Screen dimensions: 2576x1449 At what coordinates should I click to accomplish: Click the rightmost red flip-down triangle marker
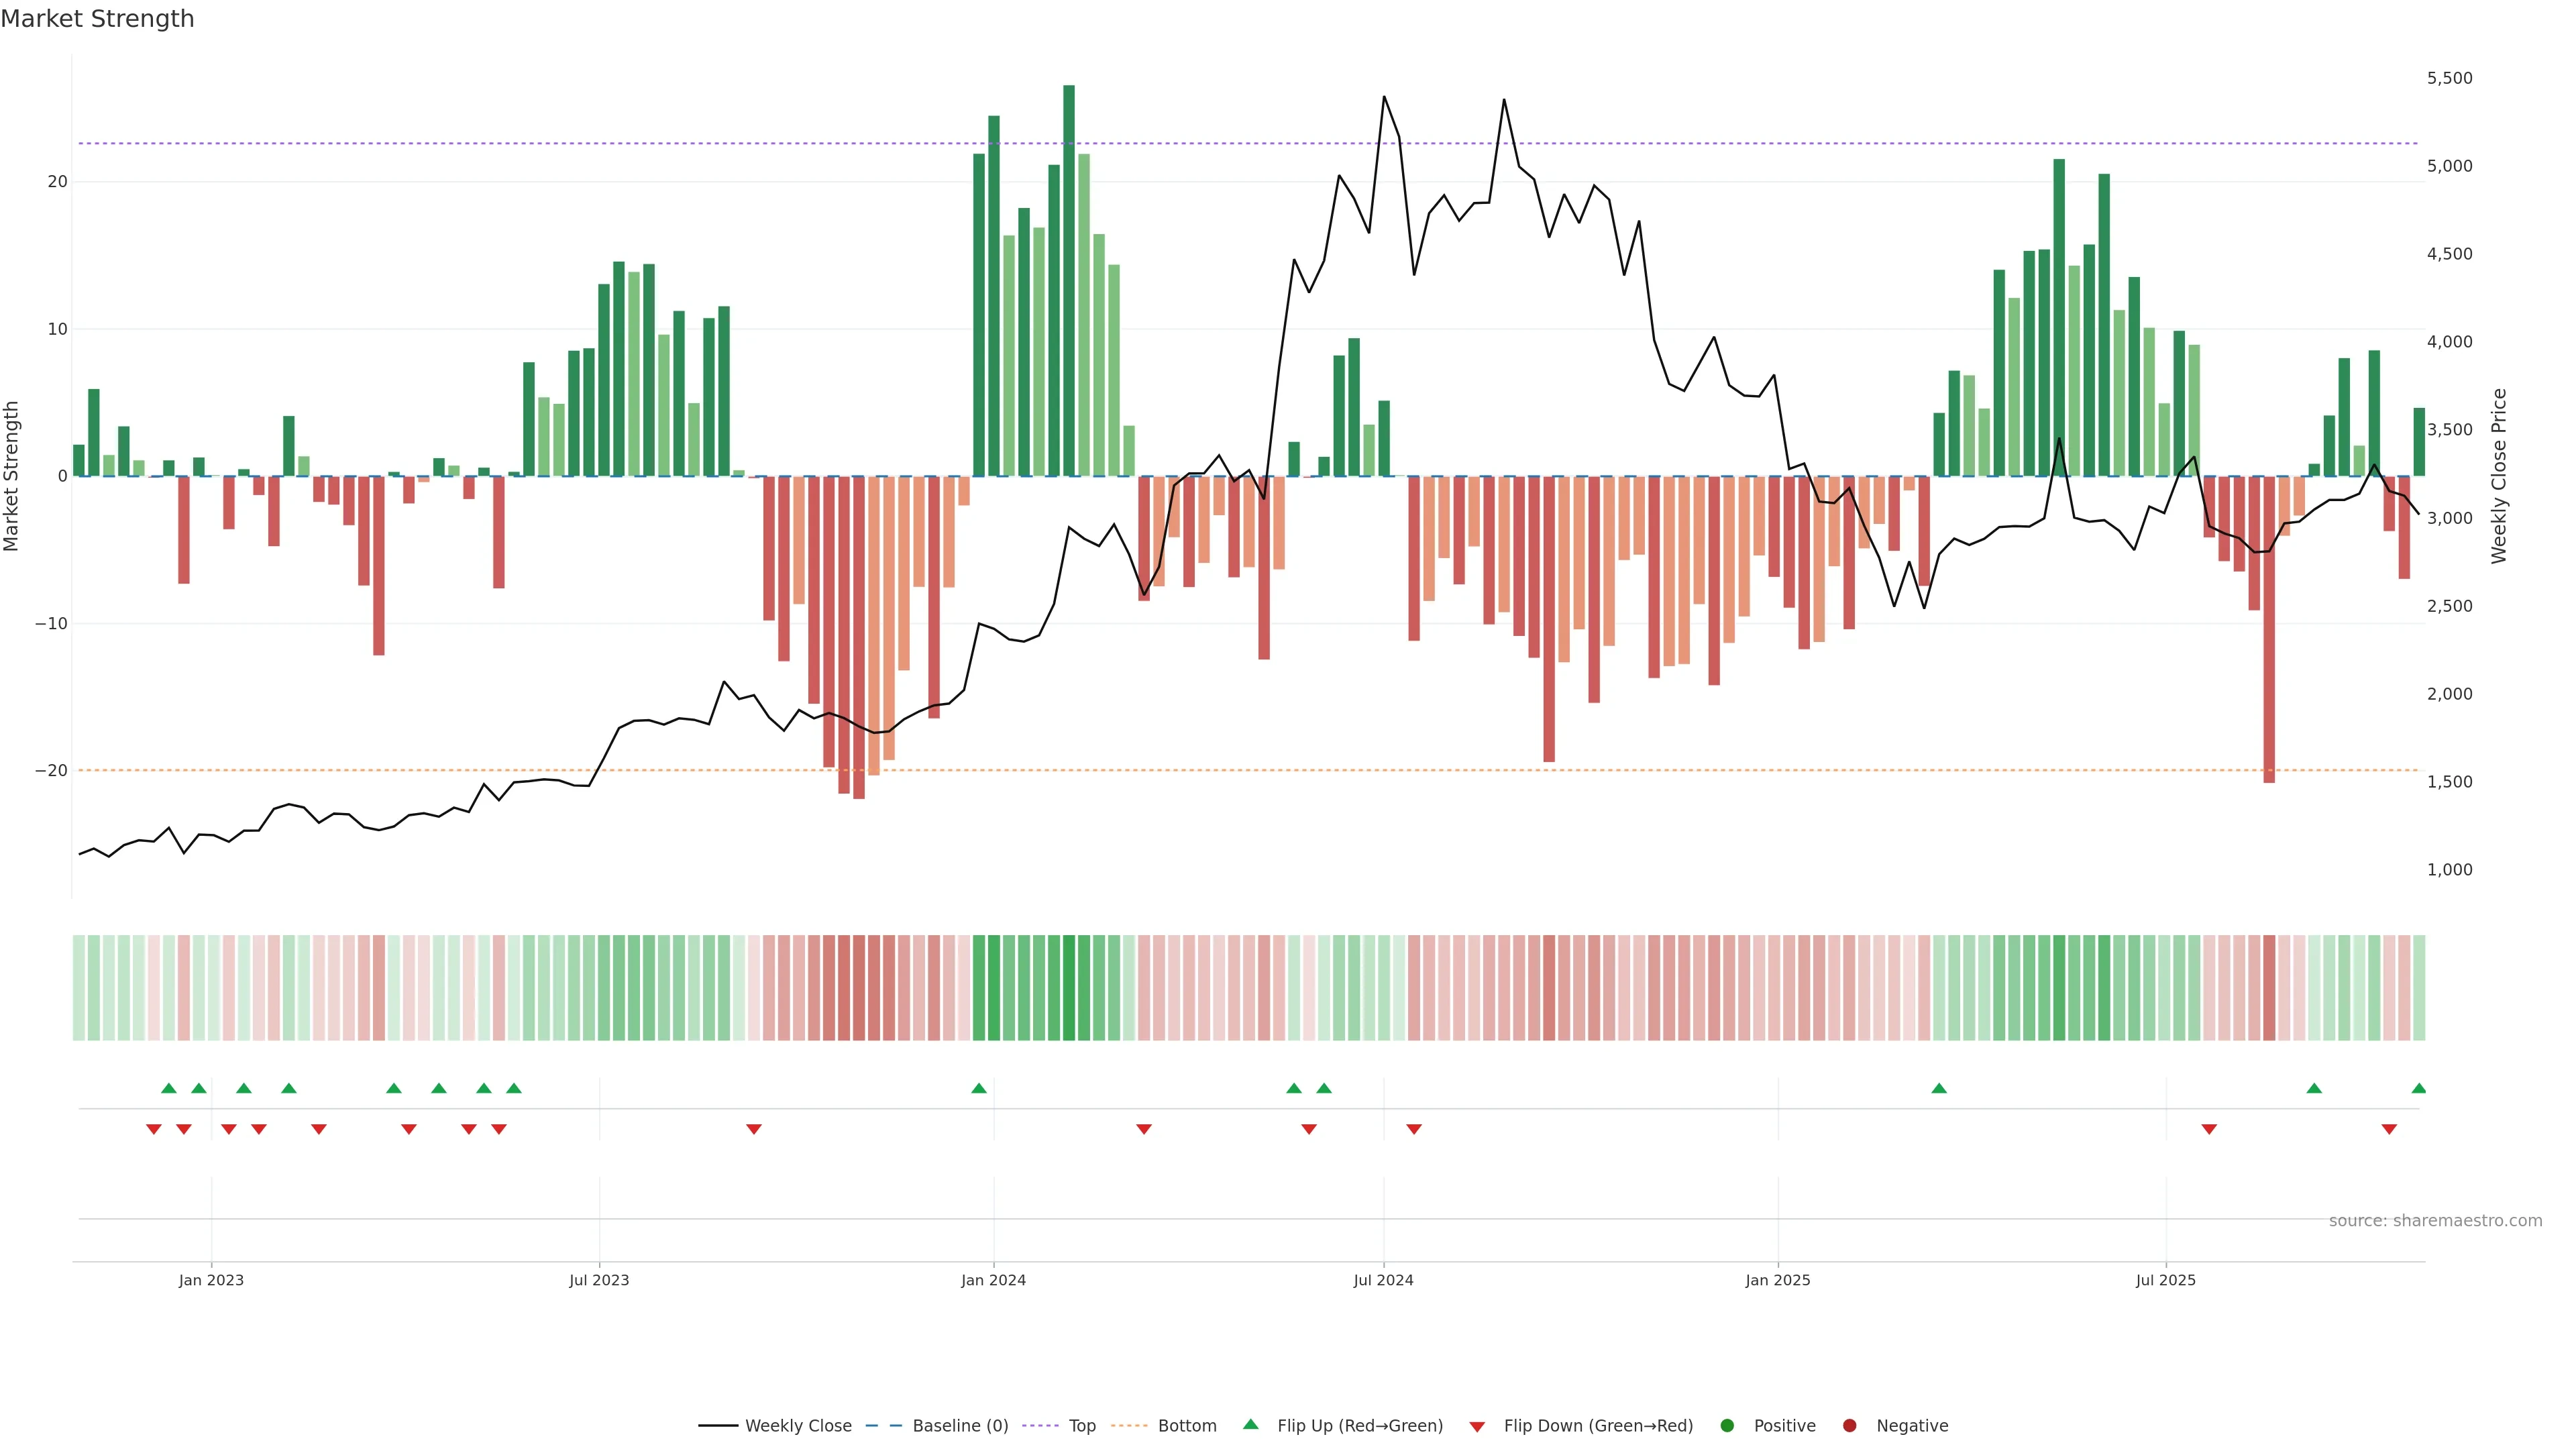click(x=2389, y=1129)
